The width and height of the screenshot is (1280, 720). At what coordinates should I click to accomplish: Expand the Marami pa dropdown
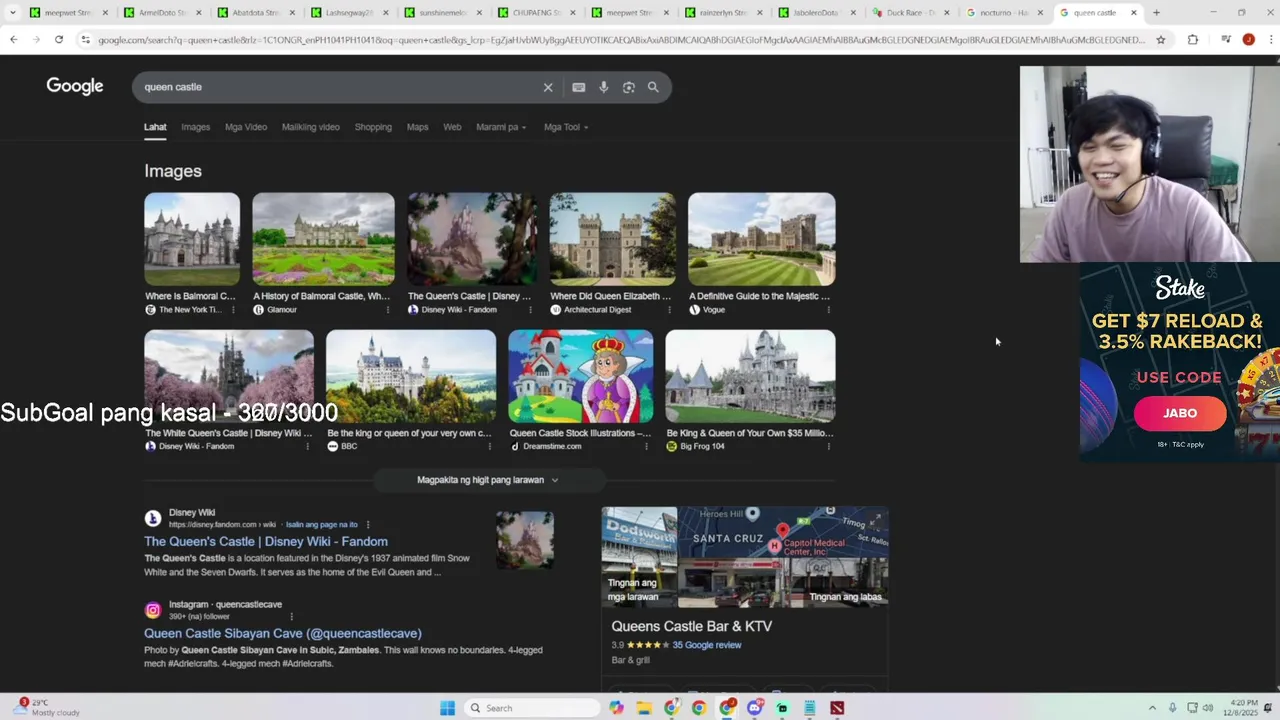pyautogui.click(x=501, y=127)
